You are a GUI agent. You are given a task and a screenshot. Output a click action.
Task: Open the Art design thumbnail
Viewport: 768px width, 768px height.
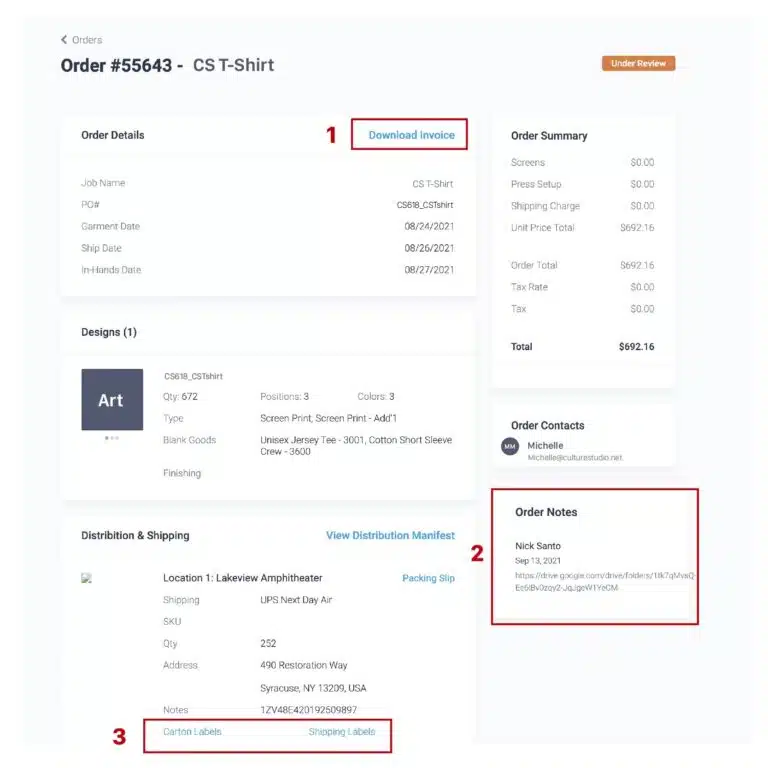click(x=112, y=400)
